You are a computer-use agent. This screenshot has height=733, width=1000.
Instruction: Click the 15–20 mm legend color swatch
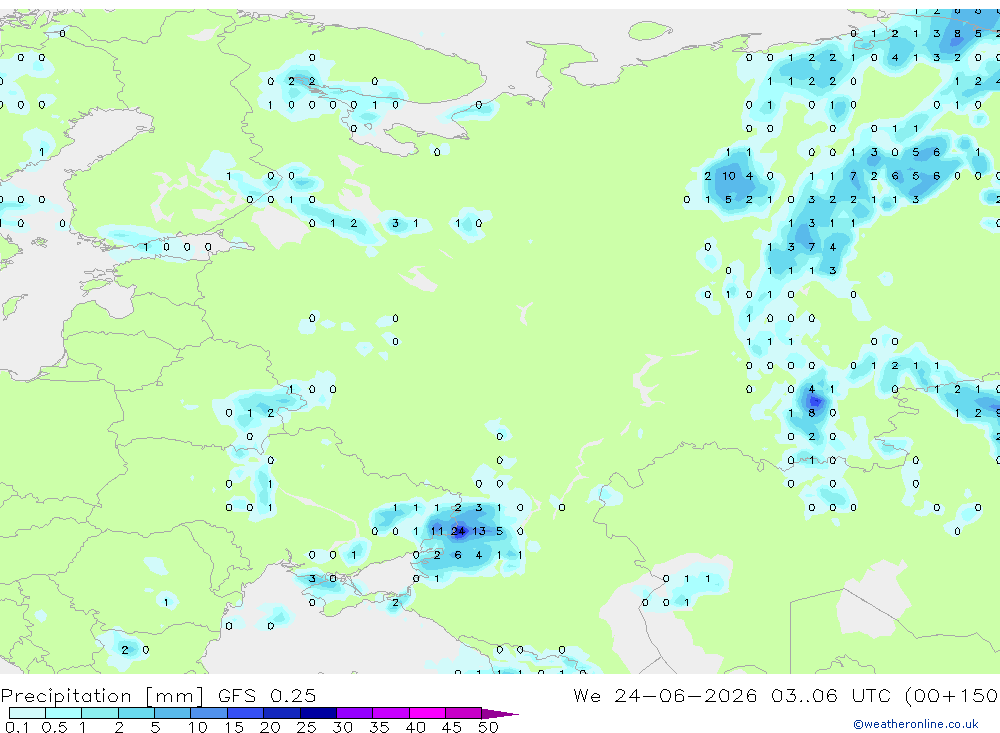coord(245,713)
